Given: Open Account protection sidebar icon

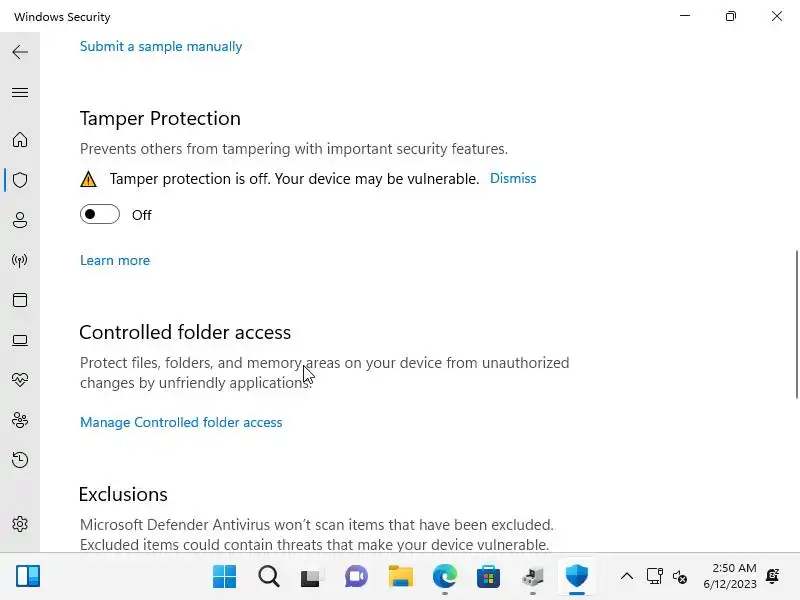Looking at the screenshot, I should click(x=20, y=220).
